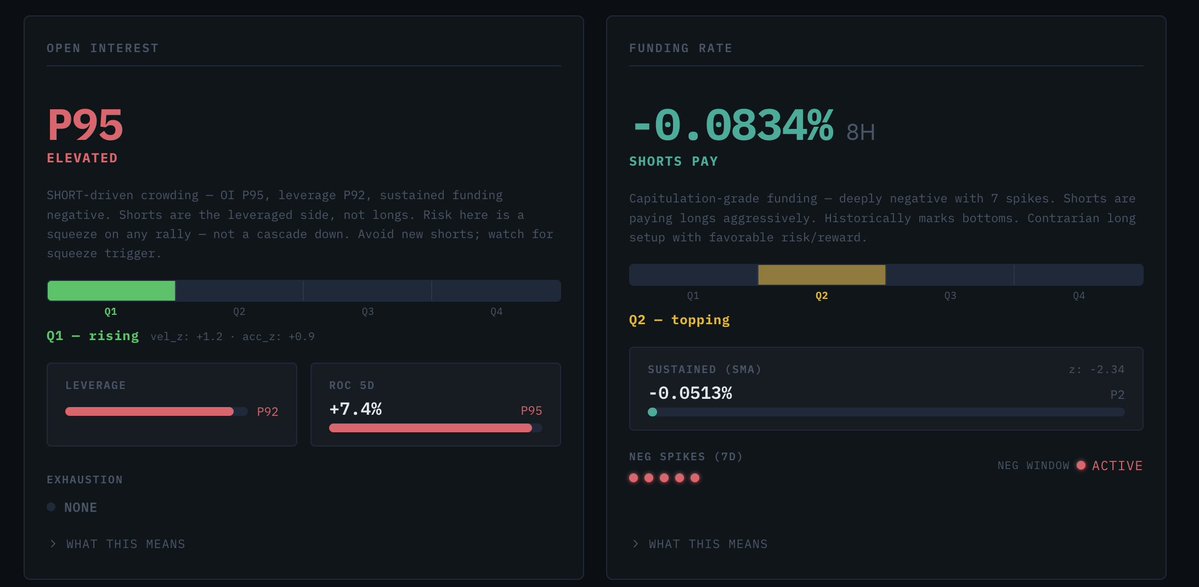
Task: Click the red Leverage progress bar
Action: pos(150,411)
